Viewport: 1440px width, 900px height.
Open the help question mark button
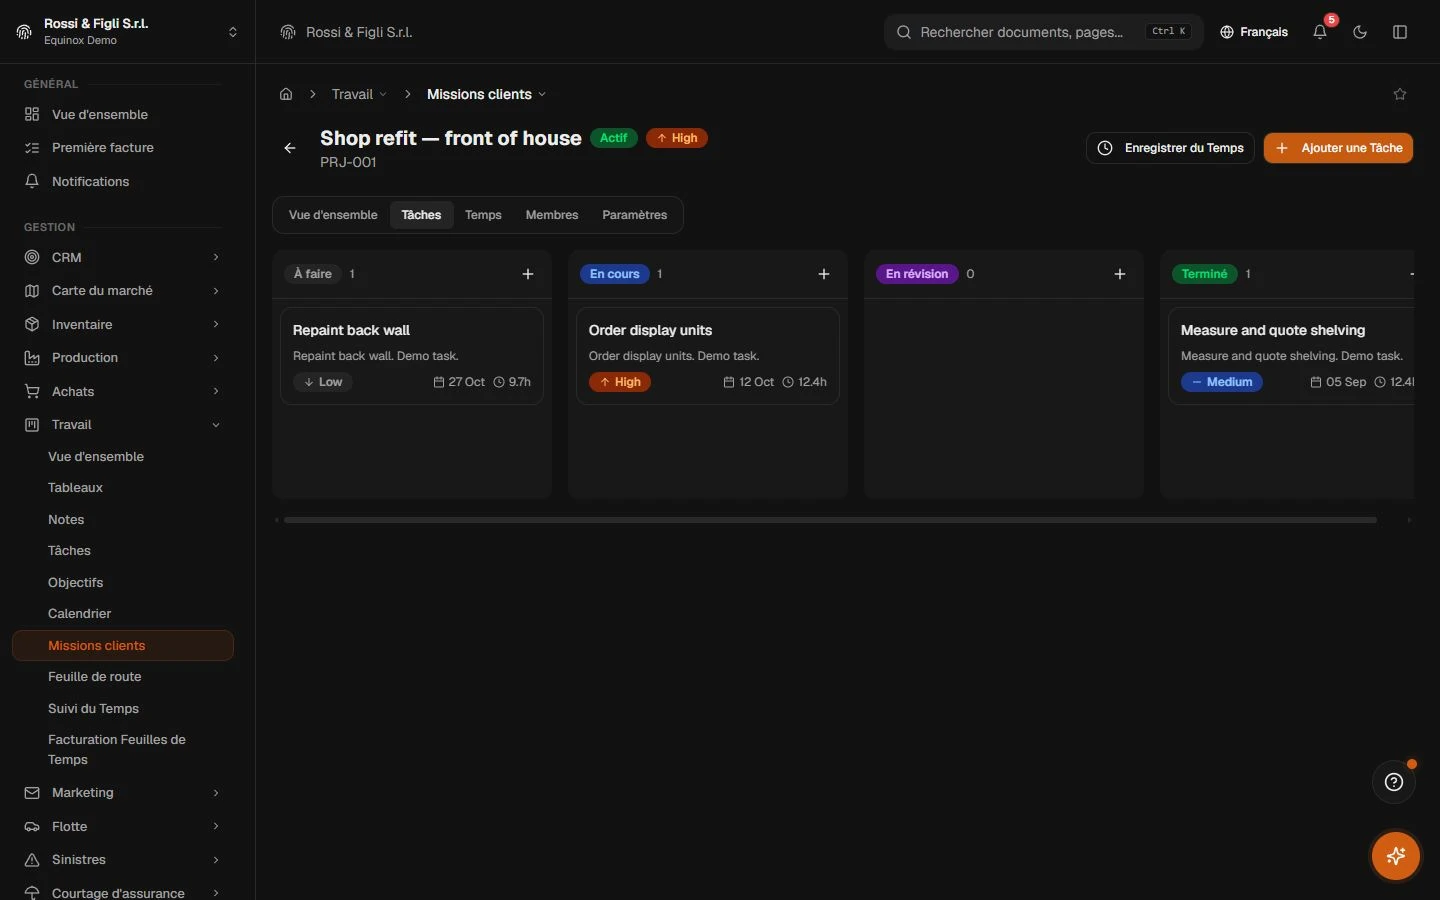tap(1394, 782)
